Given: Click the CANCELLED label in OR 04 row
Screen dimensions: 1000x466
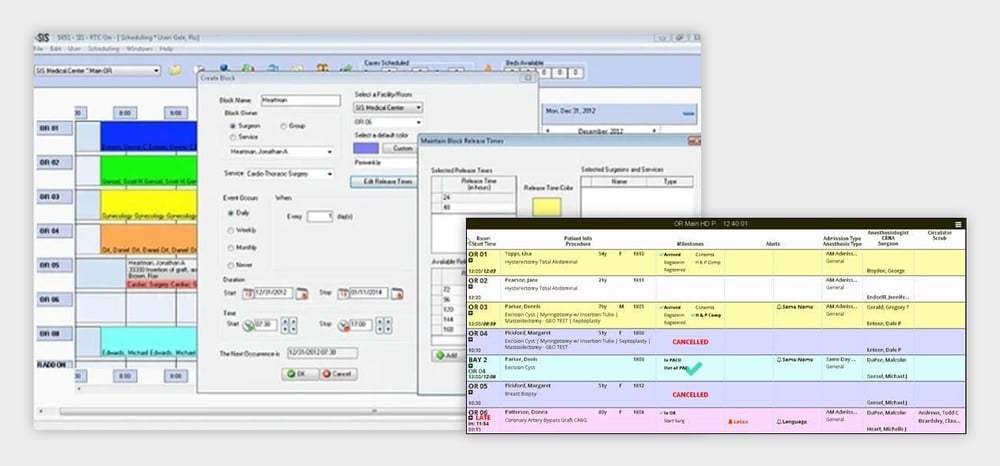Looking at the screenshot, I should pyautogui.click(x=690, y=342).
